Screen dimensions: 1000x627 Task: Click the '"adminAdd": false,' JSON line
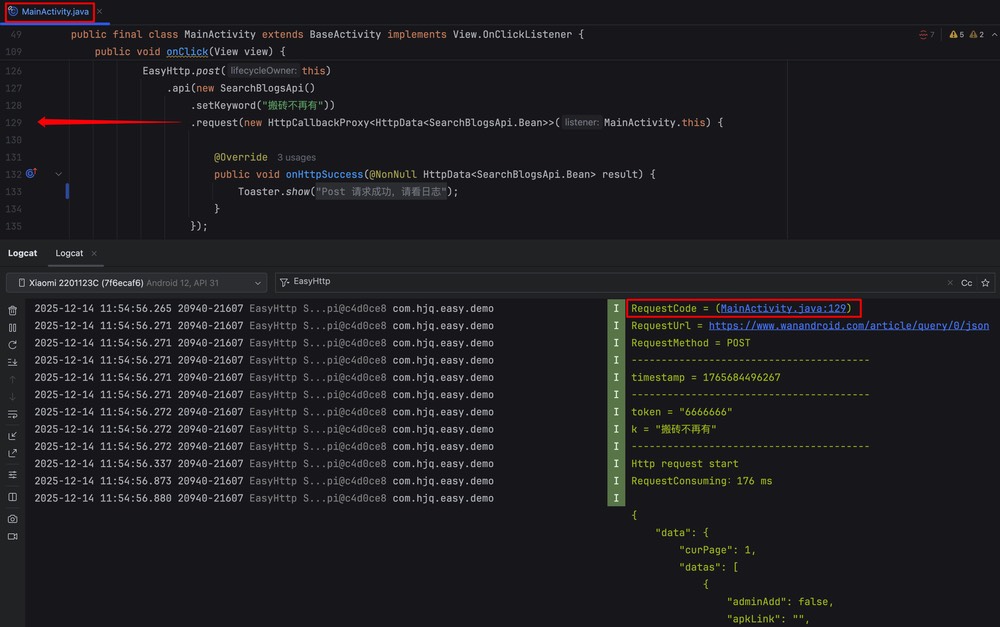[x=779, y=601]
